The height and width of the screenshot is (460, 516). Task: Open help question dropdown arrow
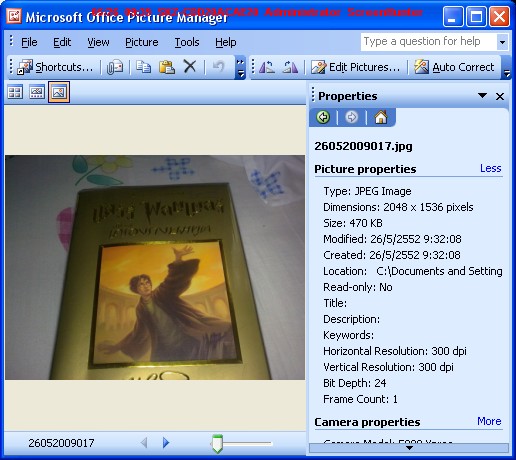point(502,42)
